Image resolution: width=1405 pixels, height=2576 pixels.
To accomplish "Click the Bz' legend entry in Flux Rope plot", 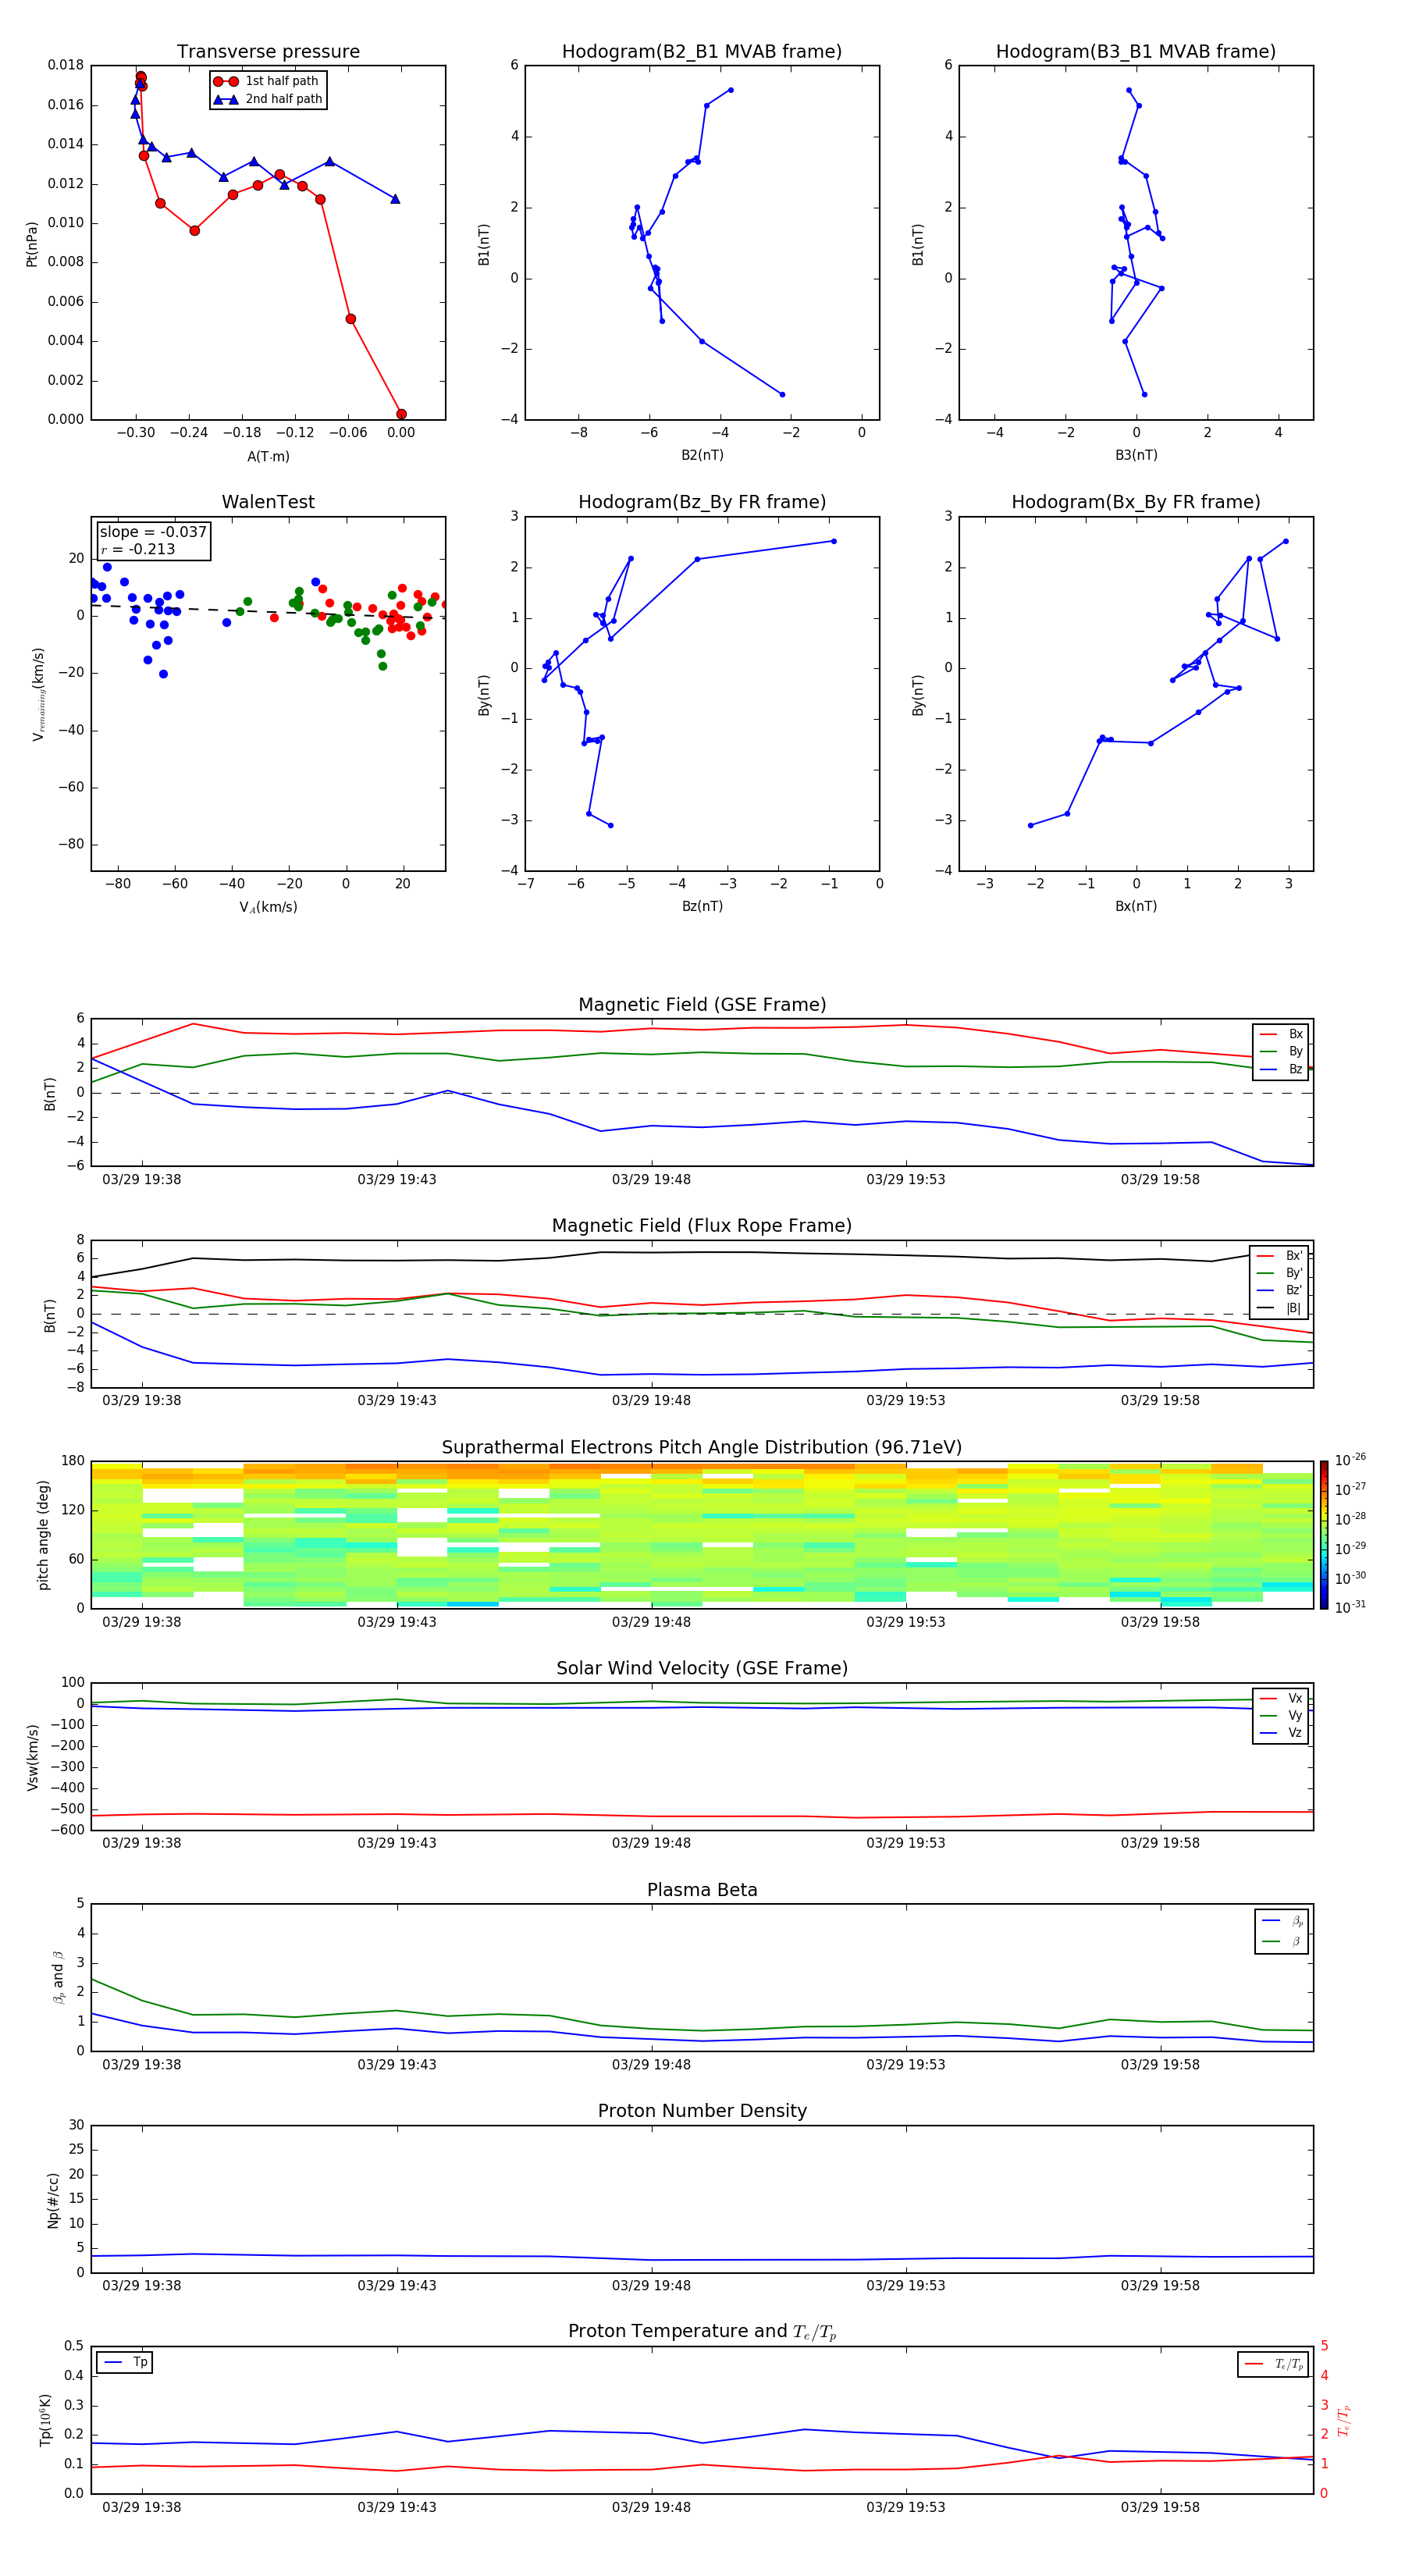I will click(1279, 1291).
